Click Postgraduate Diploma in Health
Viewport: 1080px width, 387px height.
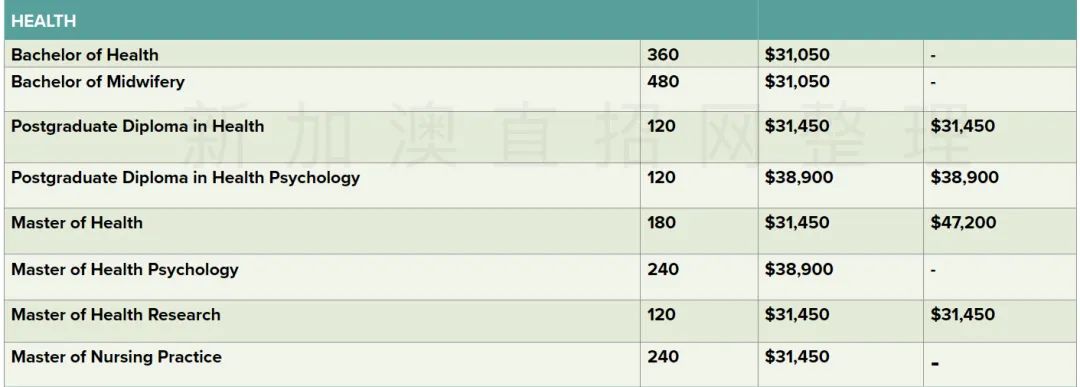137,127
